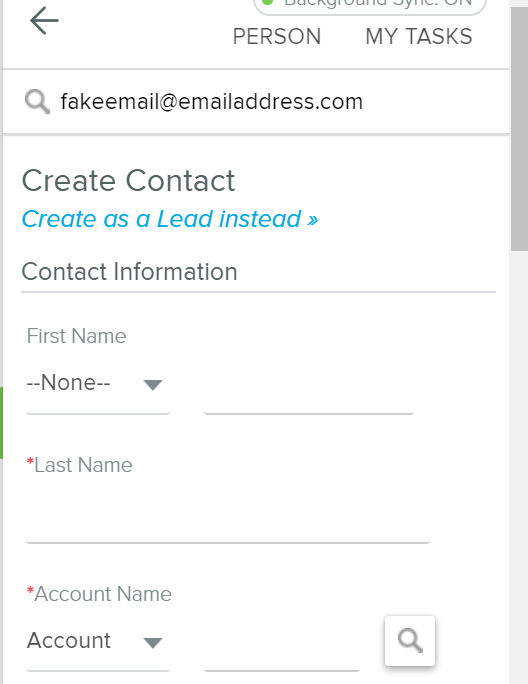Screen dimensions: 528x684
Task: Follow the Create as a Lead instead link
Action: (170, 219)
